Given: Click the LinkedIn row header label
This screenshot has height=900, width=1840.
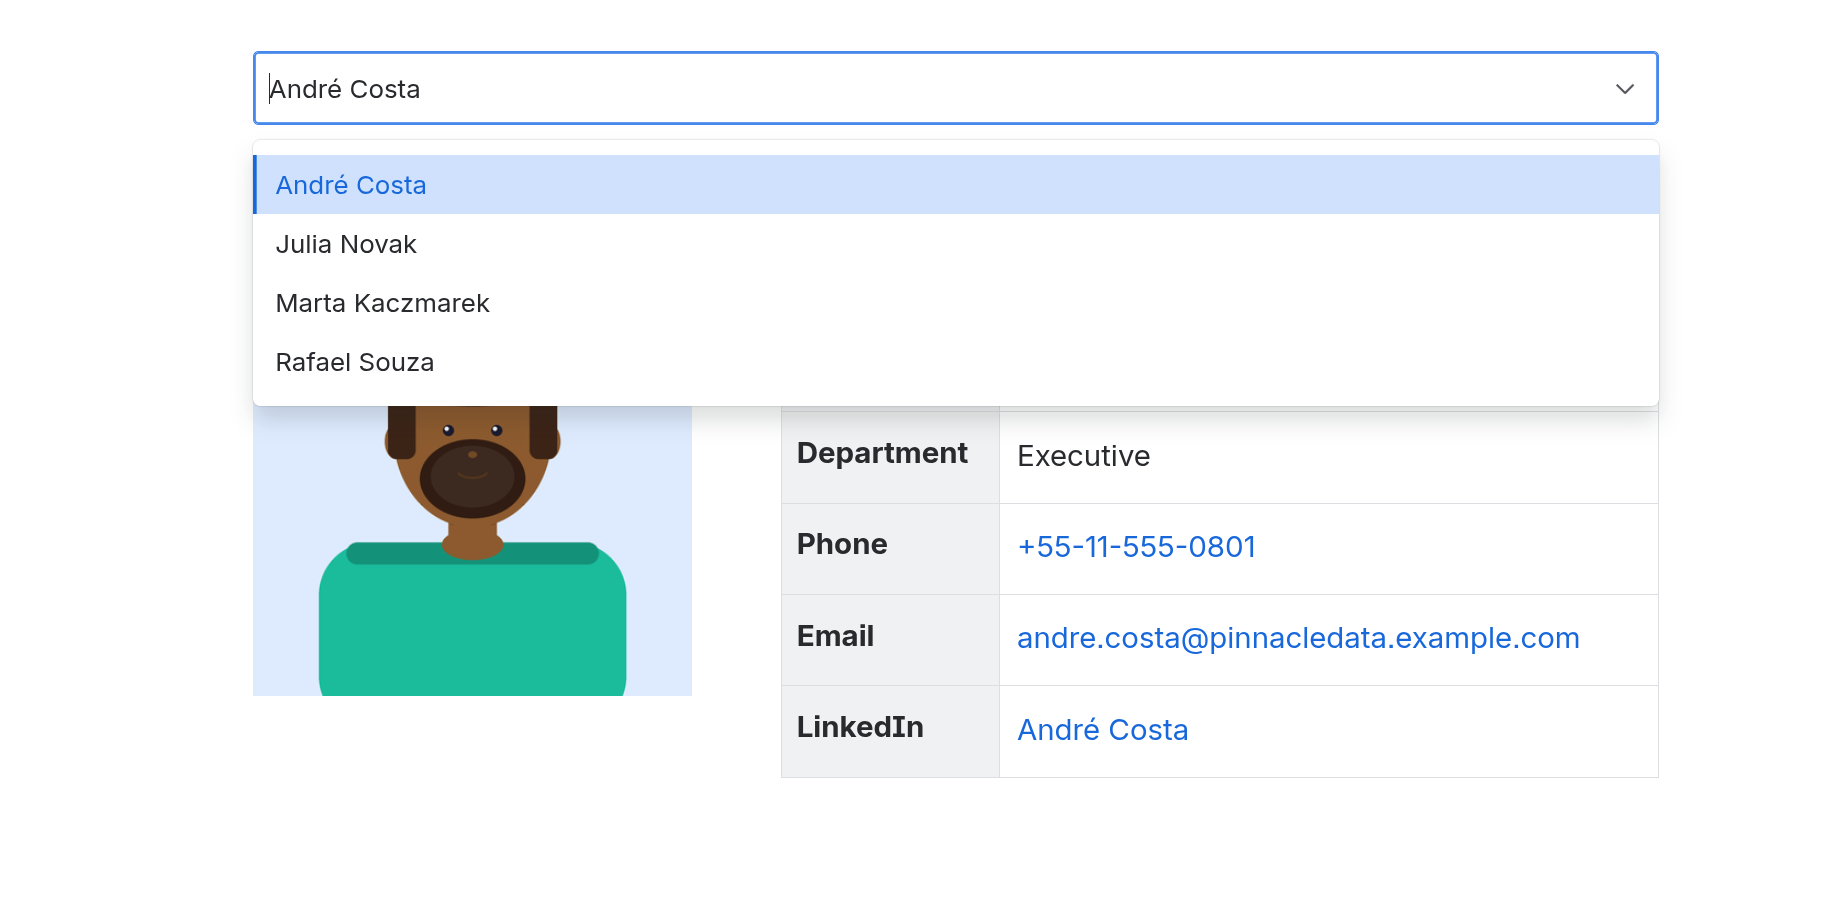Looking at the screenshot, I should click(860, 727).
